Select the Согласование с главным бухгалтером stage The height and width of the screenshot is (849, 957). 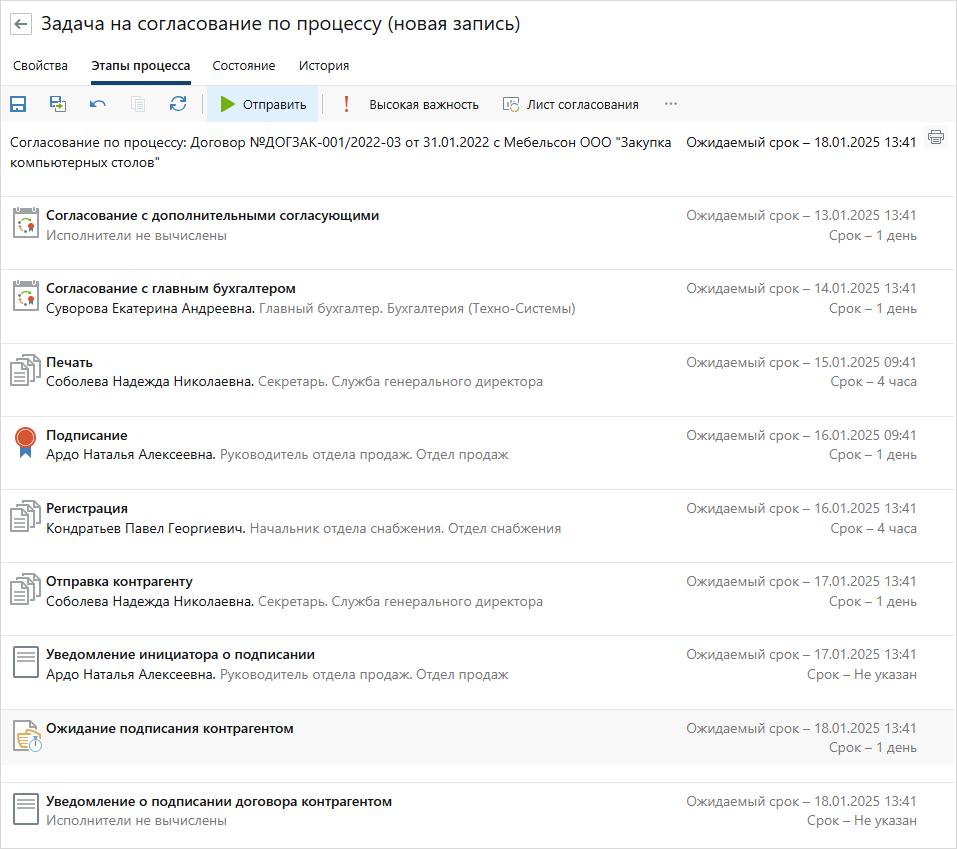[x=171, y=289]
